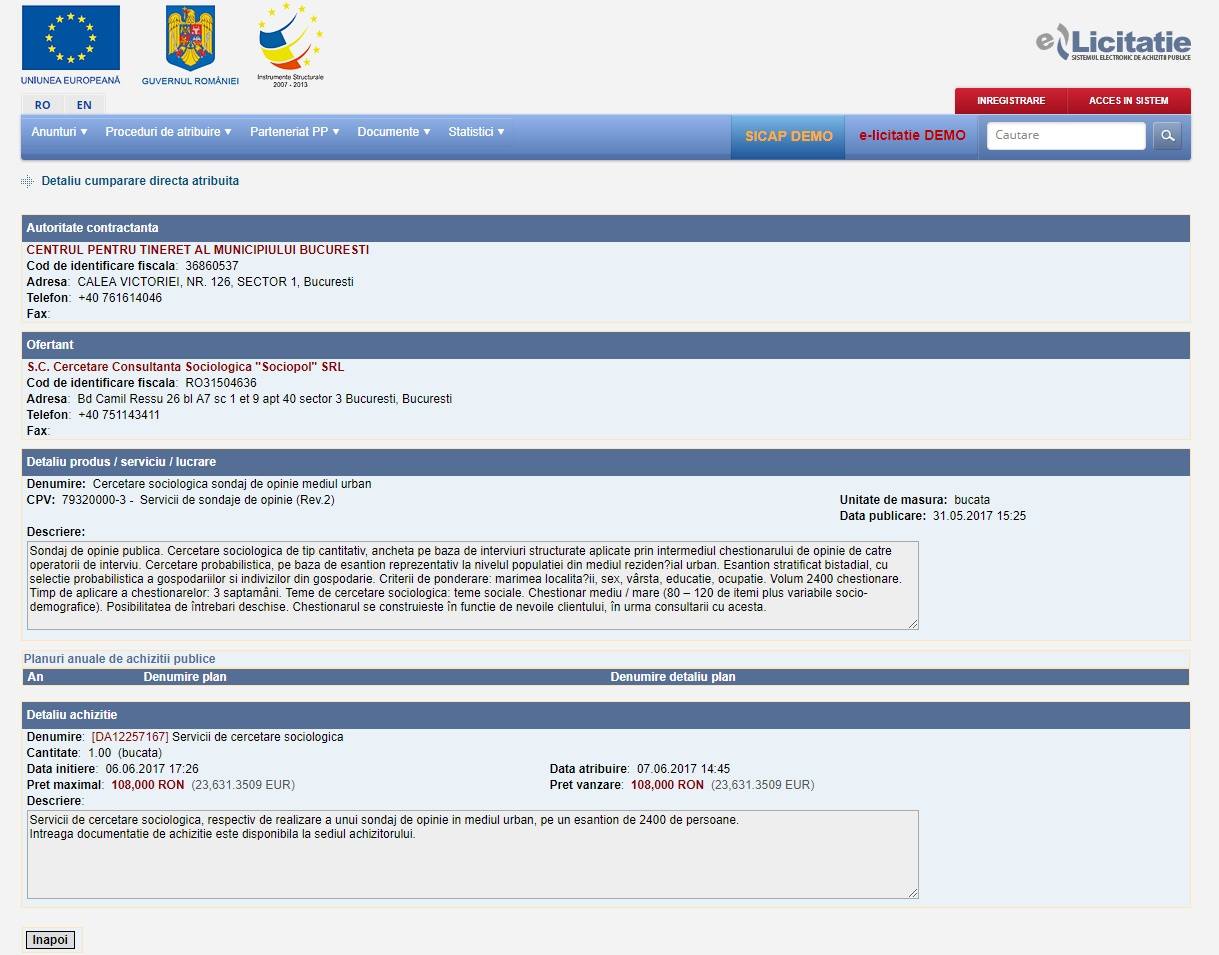Open the Statistici dropdown menu
The height and width of the screenshot is (955, 1219).
(476, 132)
